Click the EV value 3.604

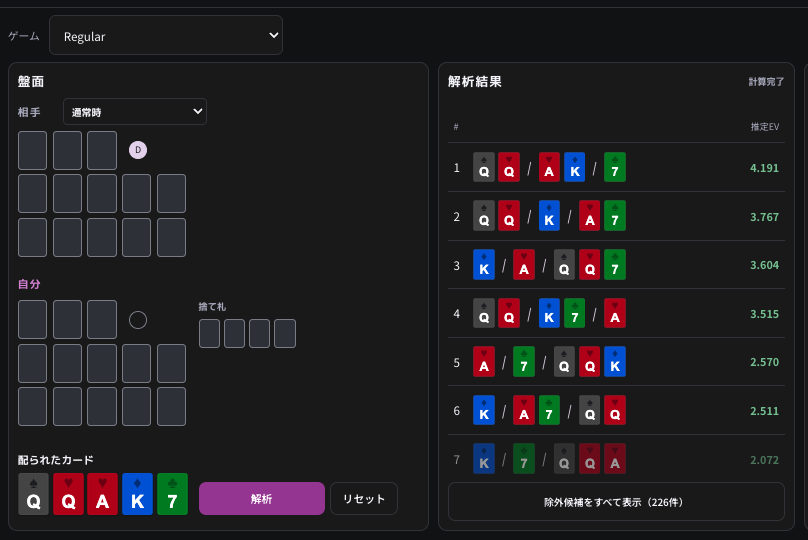(x=764, y=265)
